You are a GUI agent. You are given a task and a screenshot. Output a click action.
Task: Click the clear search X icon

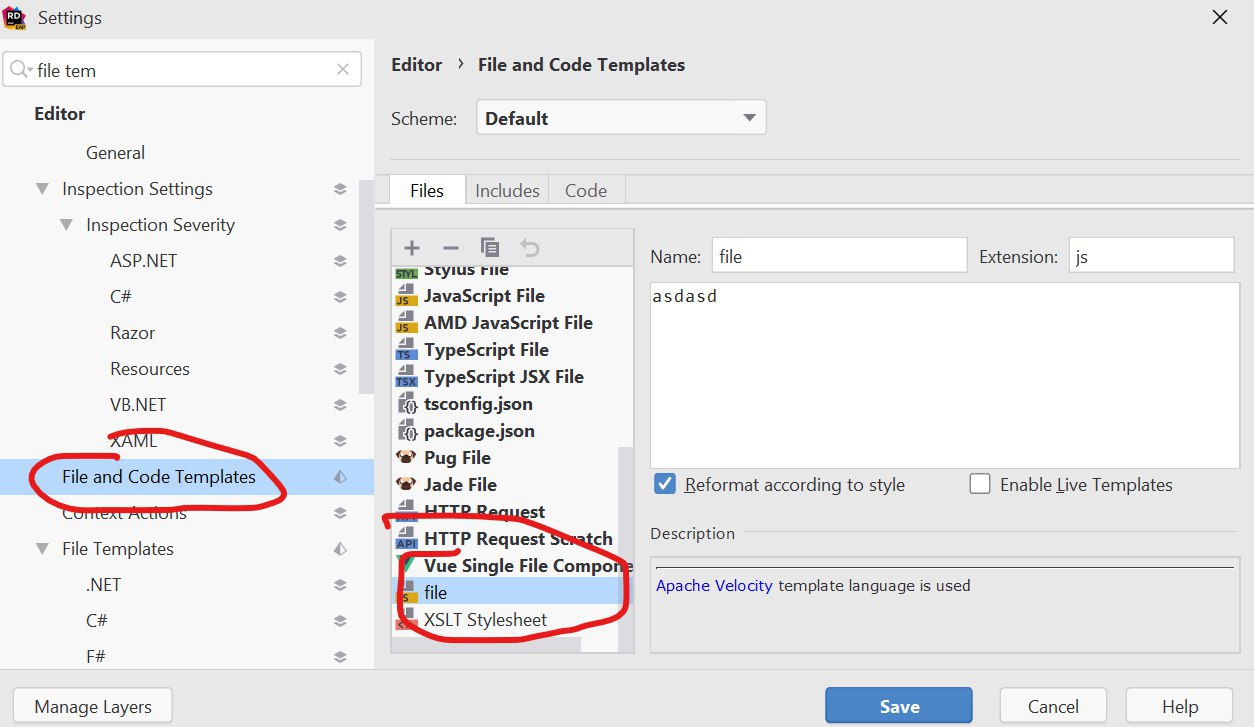point(343,70)
